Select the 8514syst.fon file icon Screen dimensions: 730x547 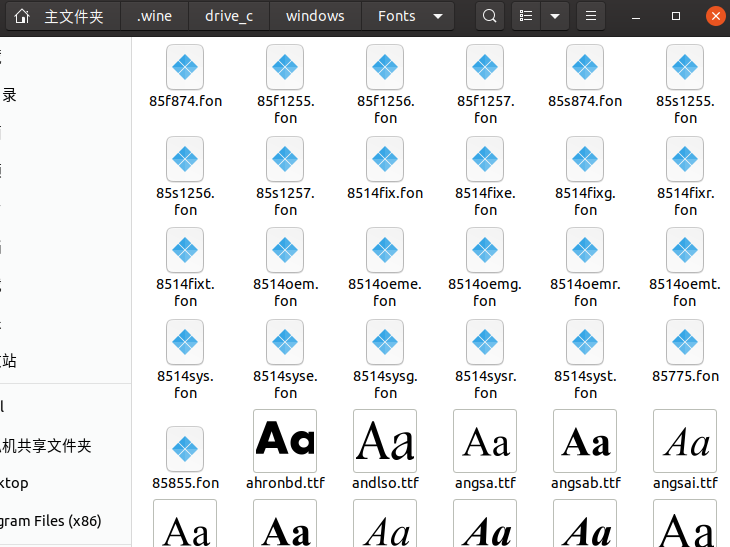585,342
